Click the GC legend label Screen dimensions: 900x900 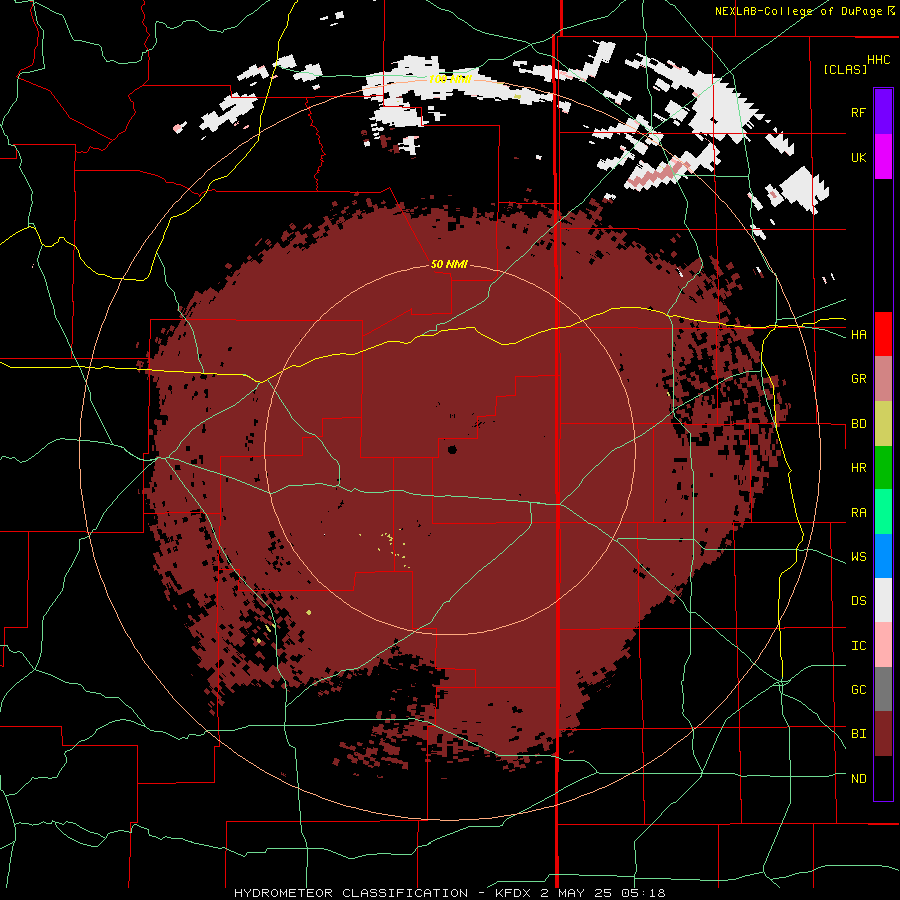[858, 689]
